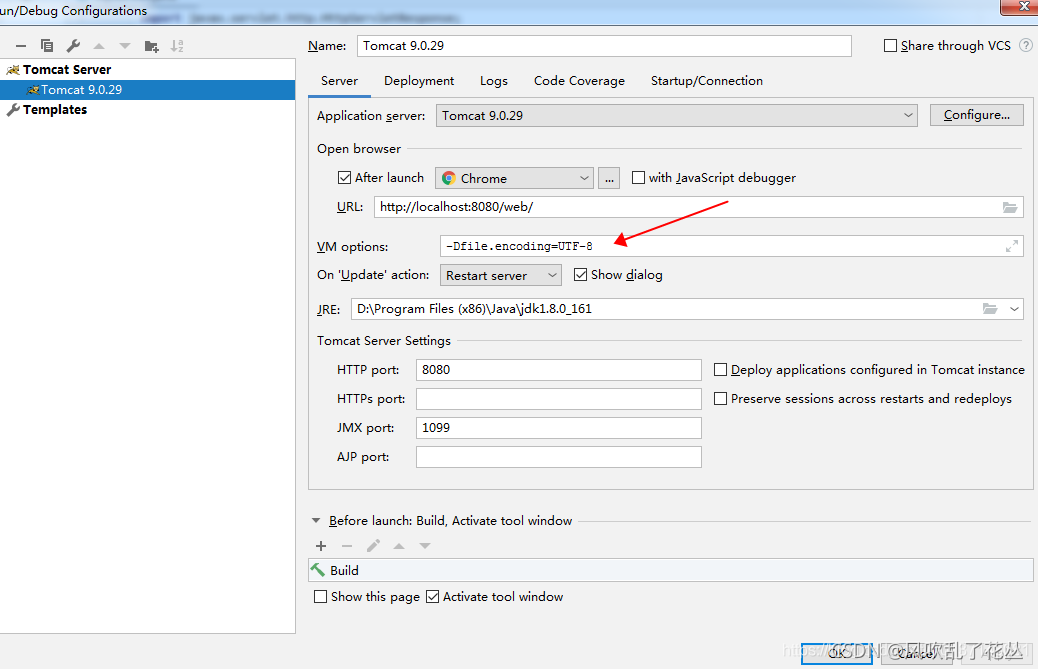Toggle the Show dialog checkbox
Screen dimensions: 1038x669
[580, 275]
